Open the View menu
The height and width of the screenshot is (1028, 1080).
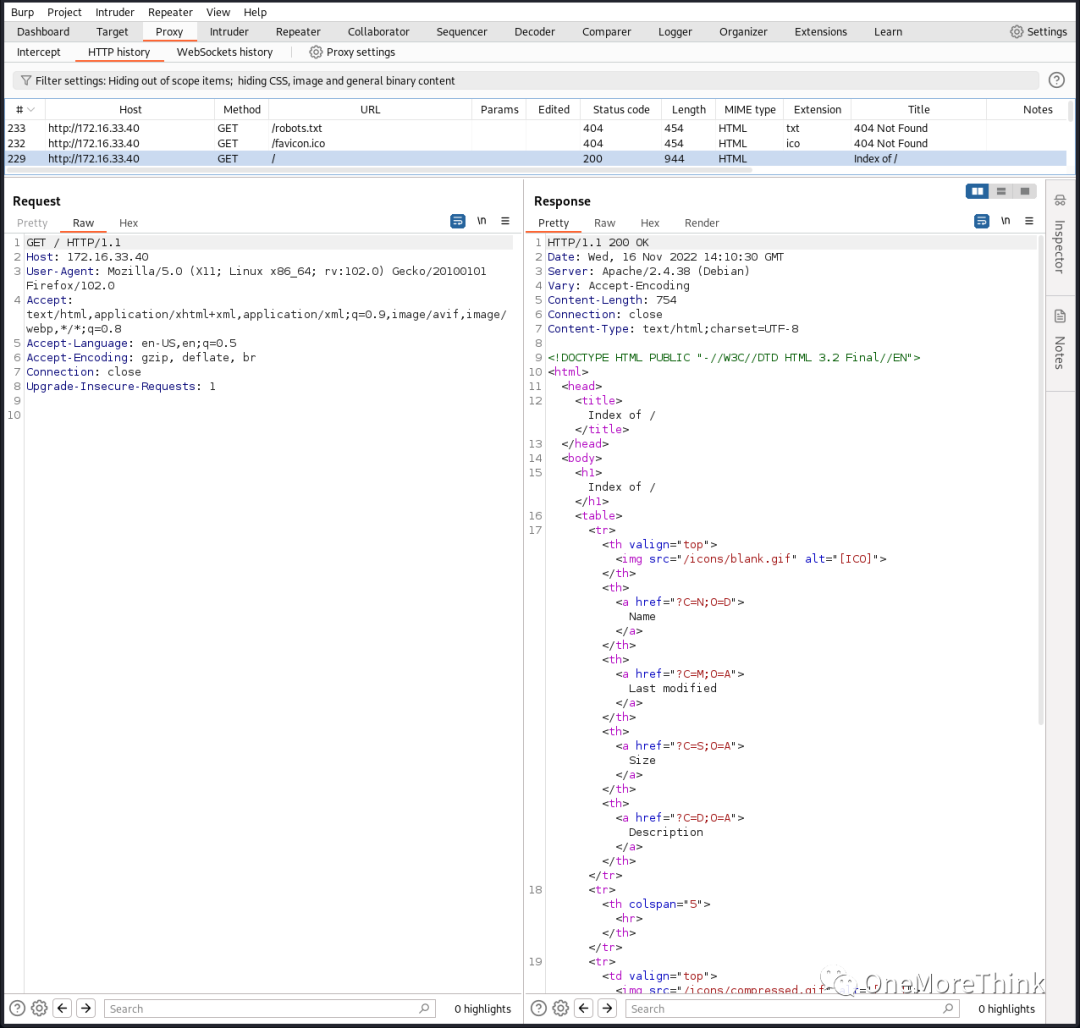218,12
